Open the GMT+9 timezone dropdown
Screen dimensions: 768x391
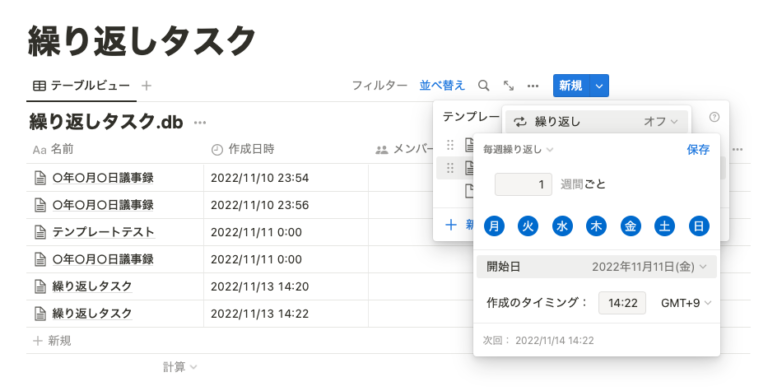[x=686, y=303]
